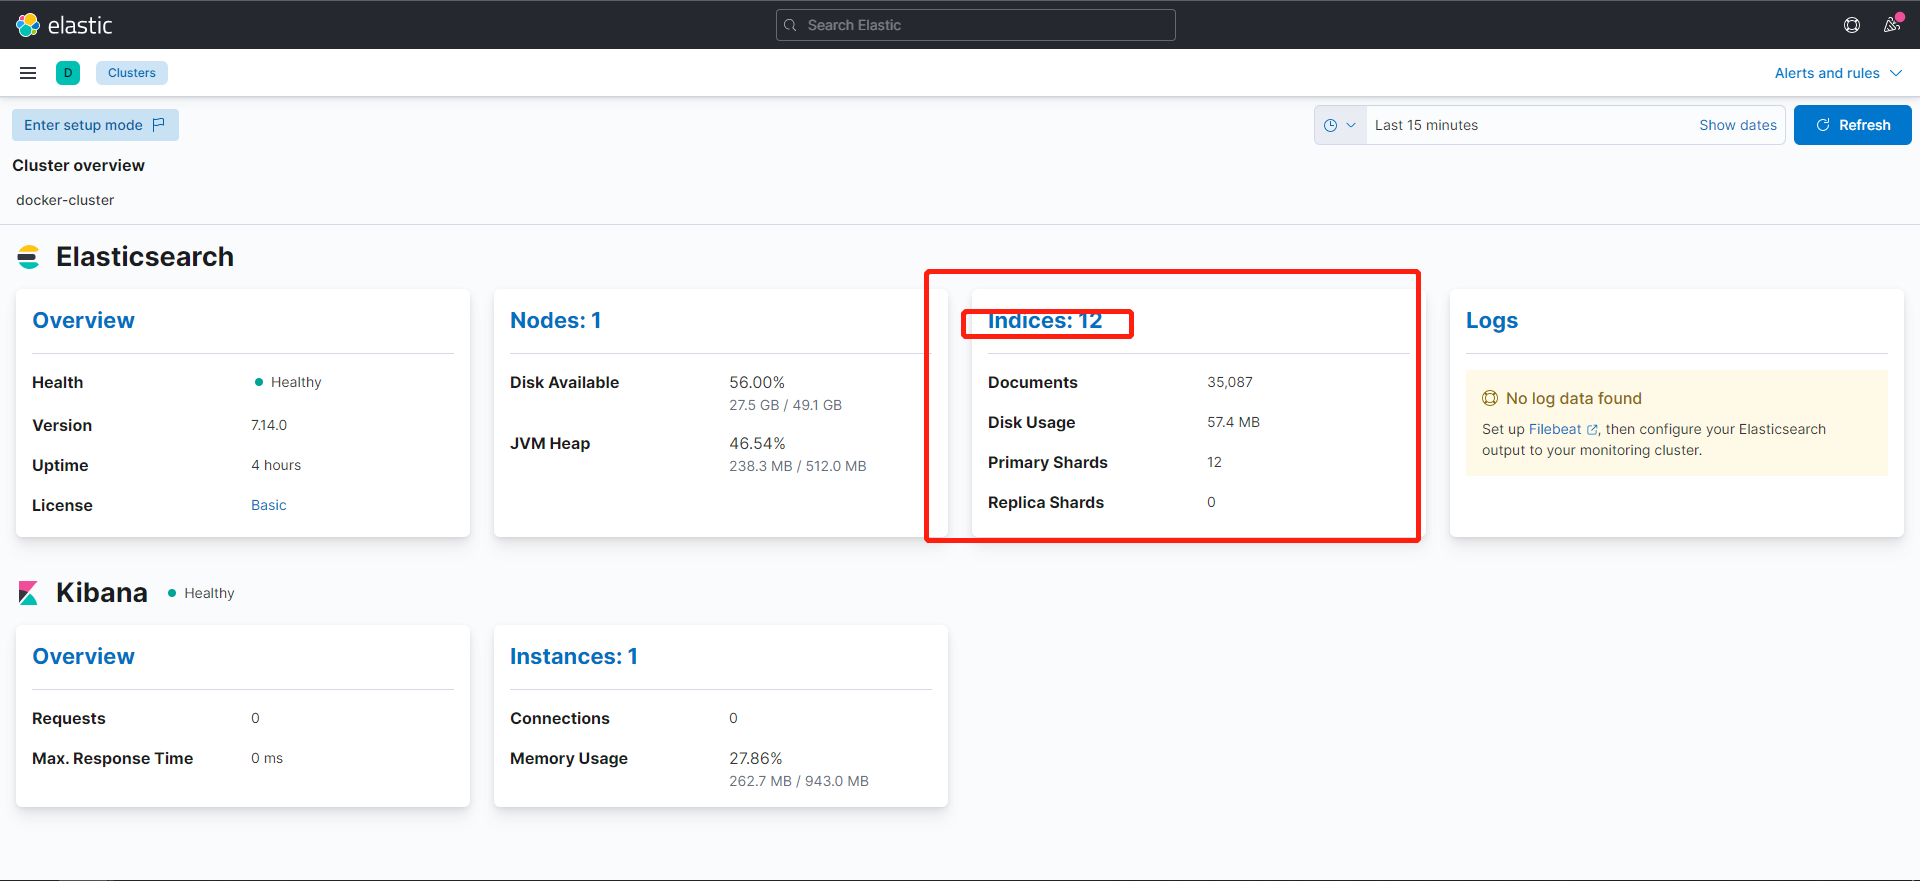This screenshot has height=881, width=1920.
Task: Click Disk Available value 56.00%
Action: coord(757,382)
